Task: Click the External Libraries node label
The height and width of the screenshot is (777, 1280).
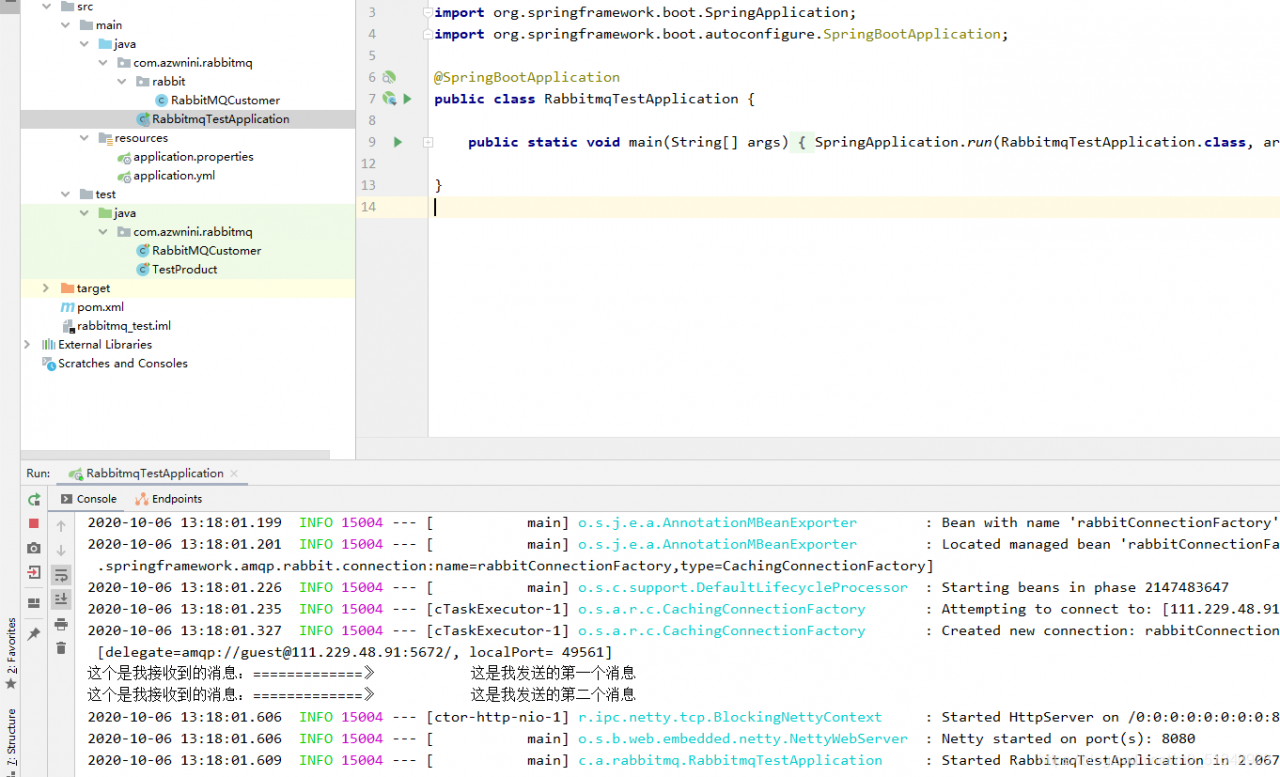Action: tap(105, 345)
